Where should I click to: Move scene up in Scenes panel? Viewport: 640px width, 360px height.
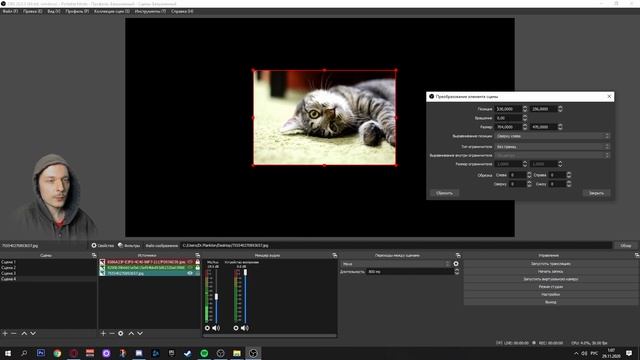click(x=24, y=333)
